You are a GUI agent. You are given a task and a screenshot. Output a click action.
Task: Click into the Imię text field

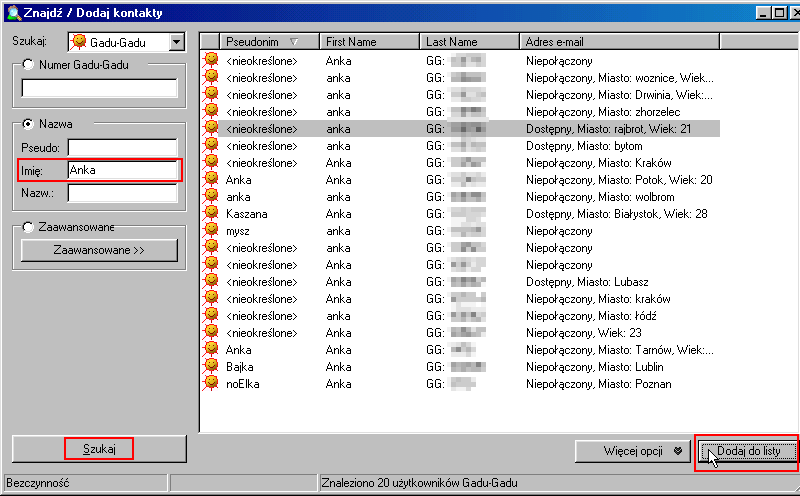pyautogui.click(x=122, y=170)
